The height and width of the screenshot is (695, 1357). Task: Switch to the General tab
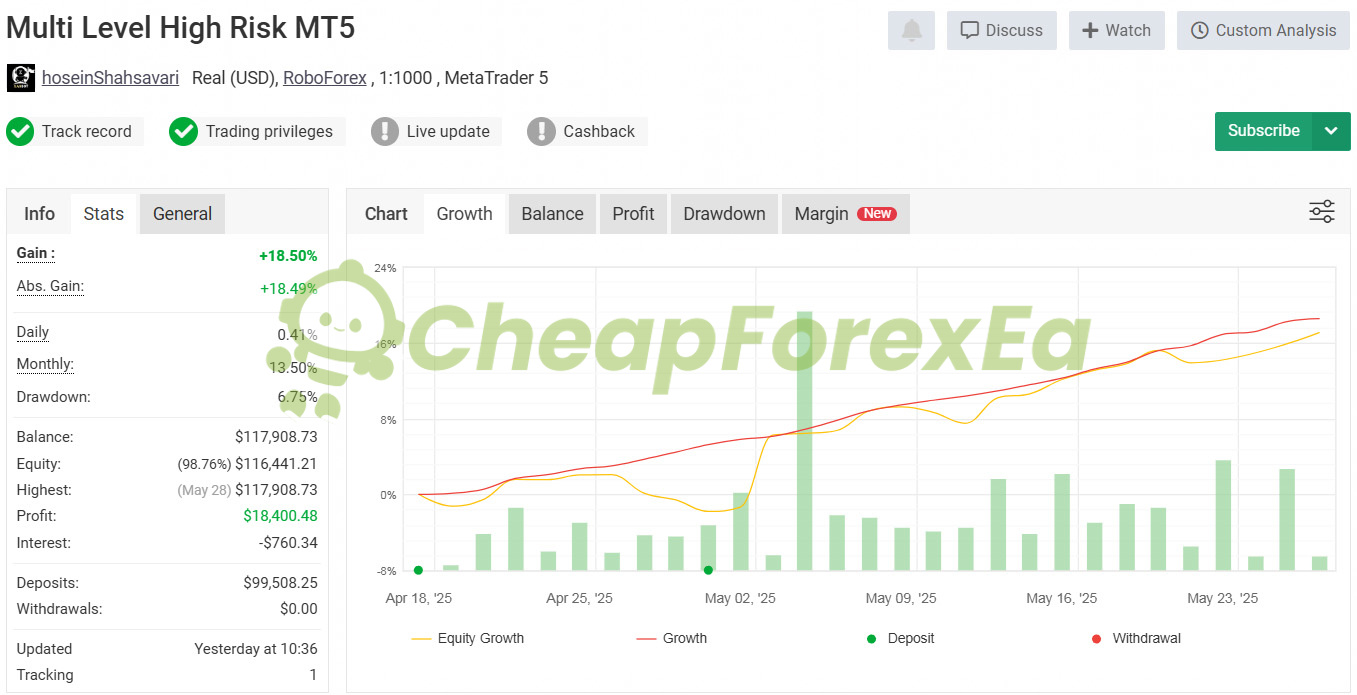183,214
